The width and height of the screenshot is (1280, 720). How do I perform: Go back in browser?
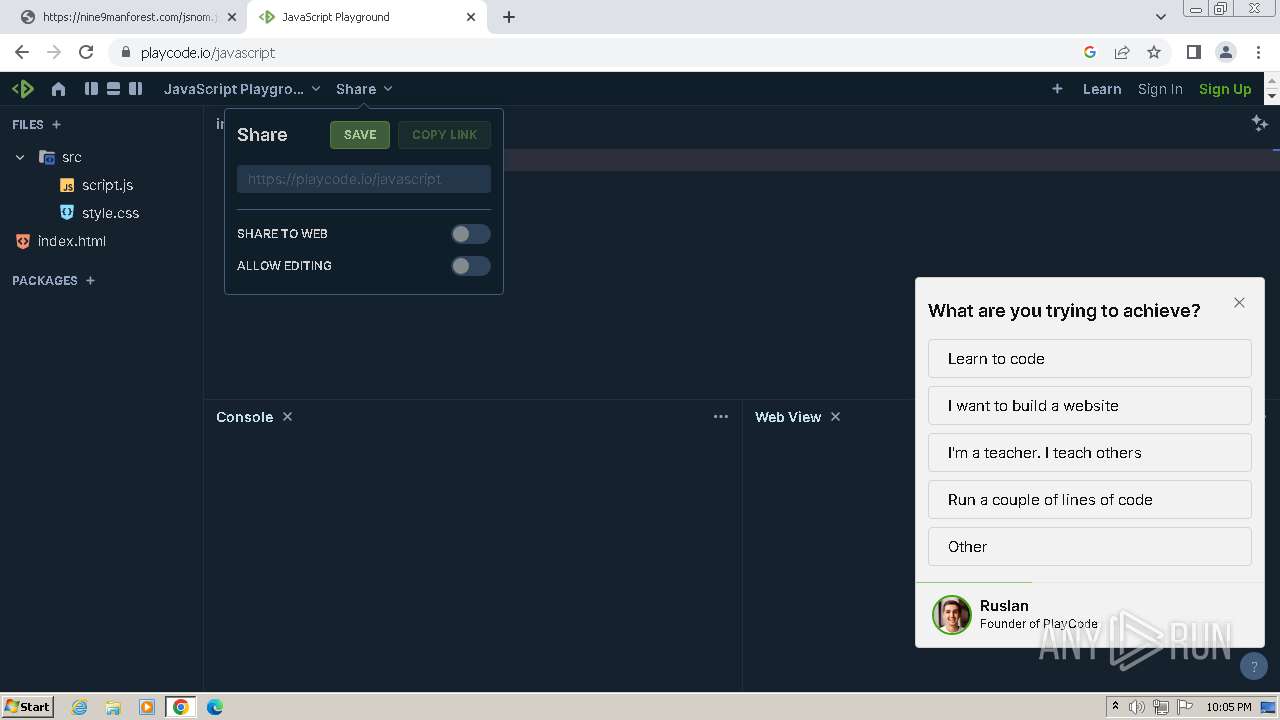click(x=22, y=52)
